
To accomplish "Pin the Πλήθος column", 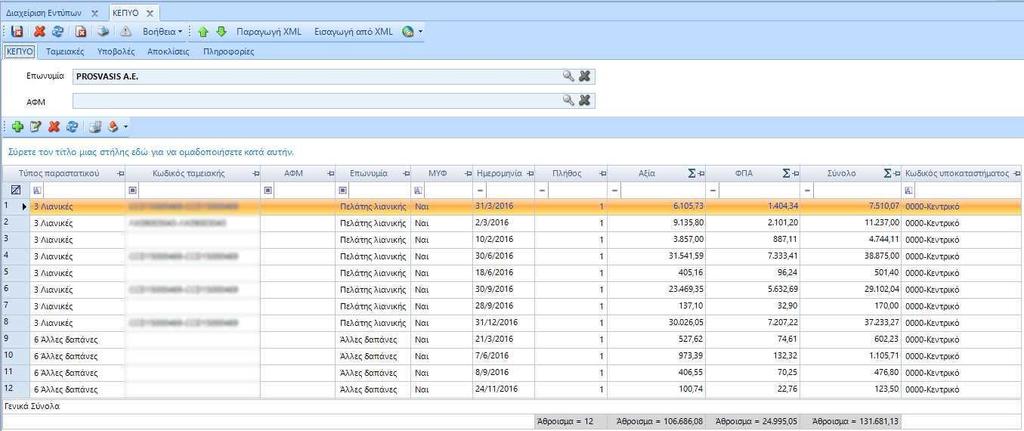I will click(603, 174).
